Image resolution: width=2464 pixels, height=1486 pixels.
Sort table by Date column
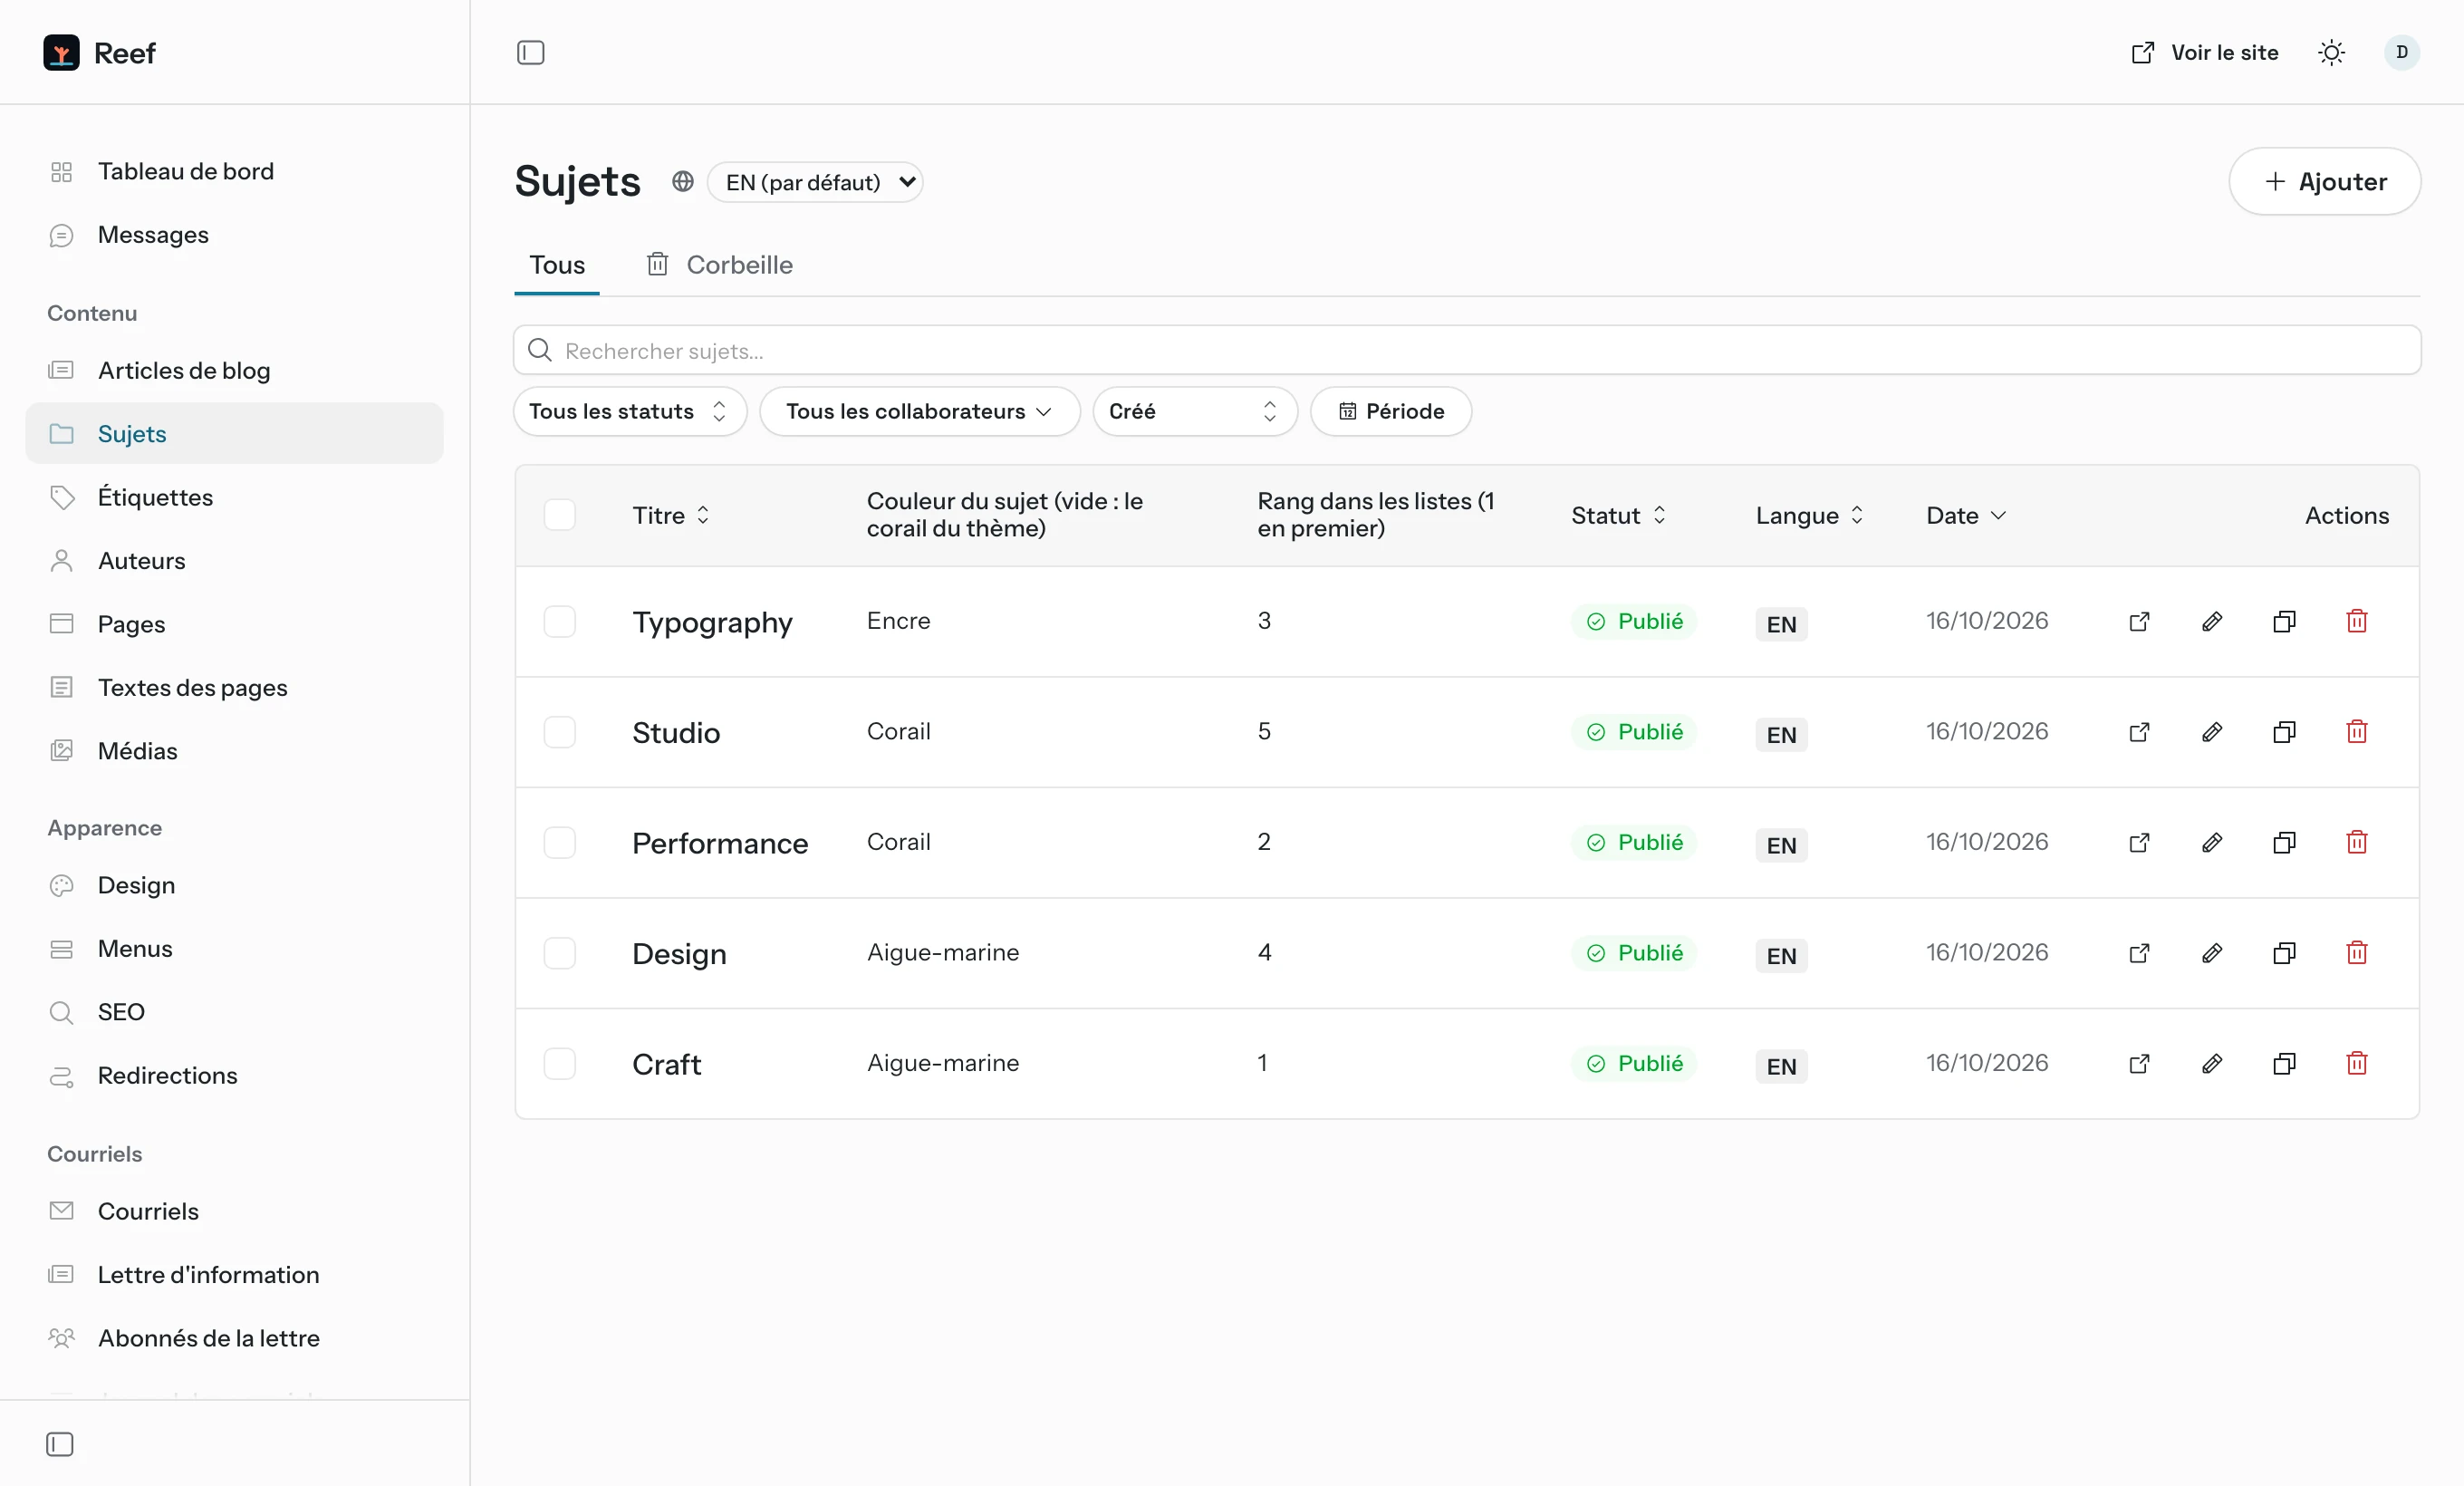coord(1965,515)
